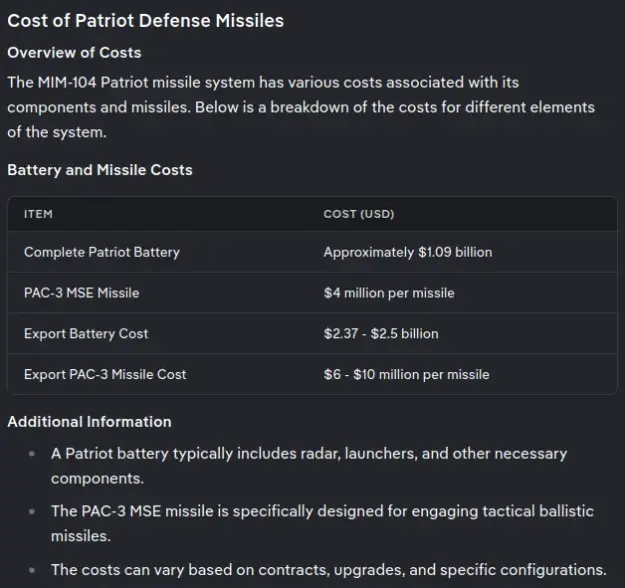Click the Approximately $1.09 billion cell

(408, 252)
